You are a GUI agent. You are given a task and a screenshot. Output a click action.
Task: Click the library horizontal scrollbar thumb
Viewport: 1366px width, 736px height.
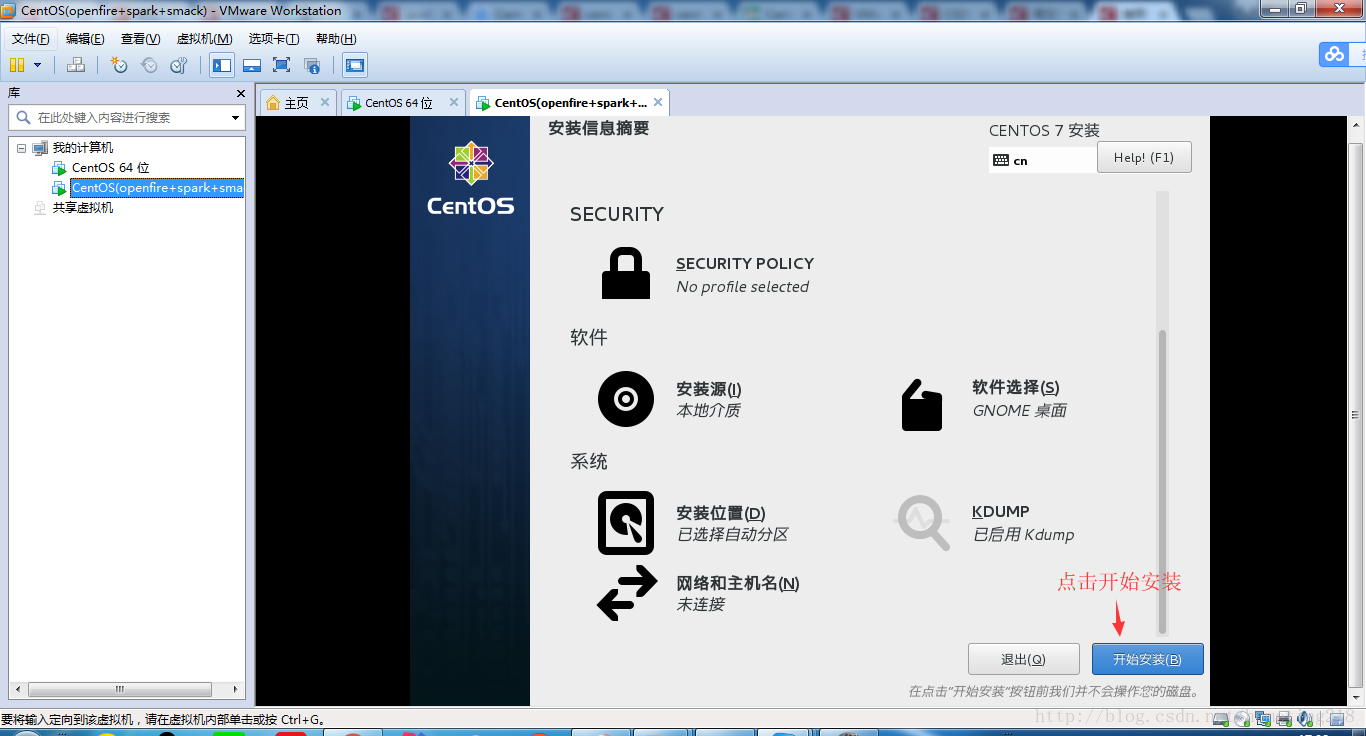point(120,689)
